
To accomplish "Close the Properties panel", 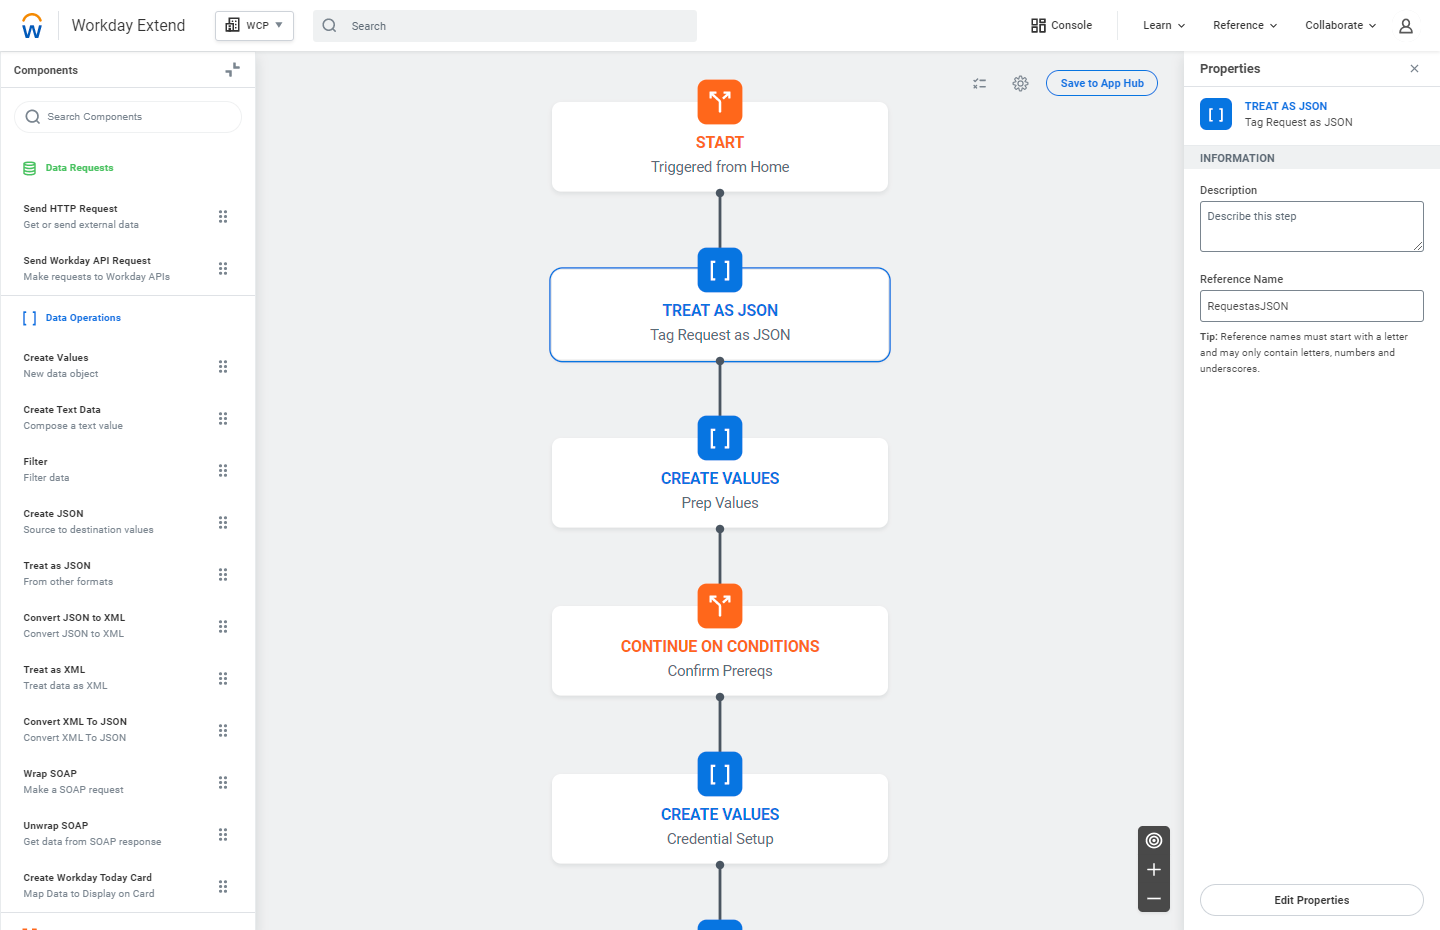I will [x=1414, y=69].
